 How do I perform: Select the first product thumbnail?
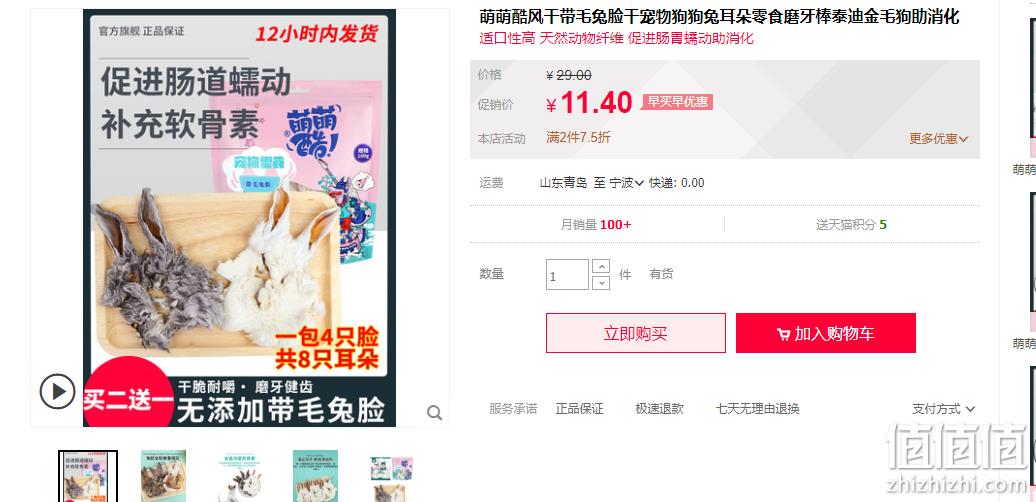(x=88, y=476)
